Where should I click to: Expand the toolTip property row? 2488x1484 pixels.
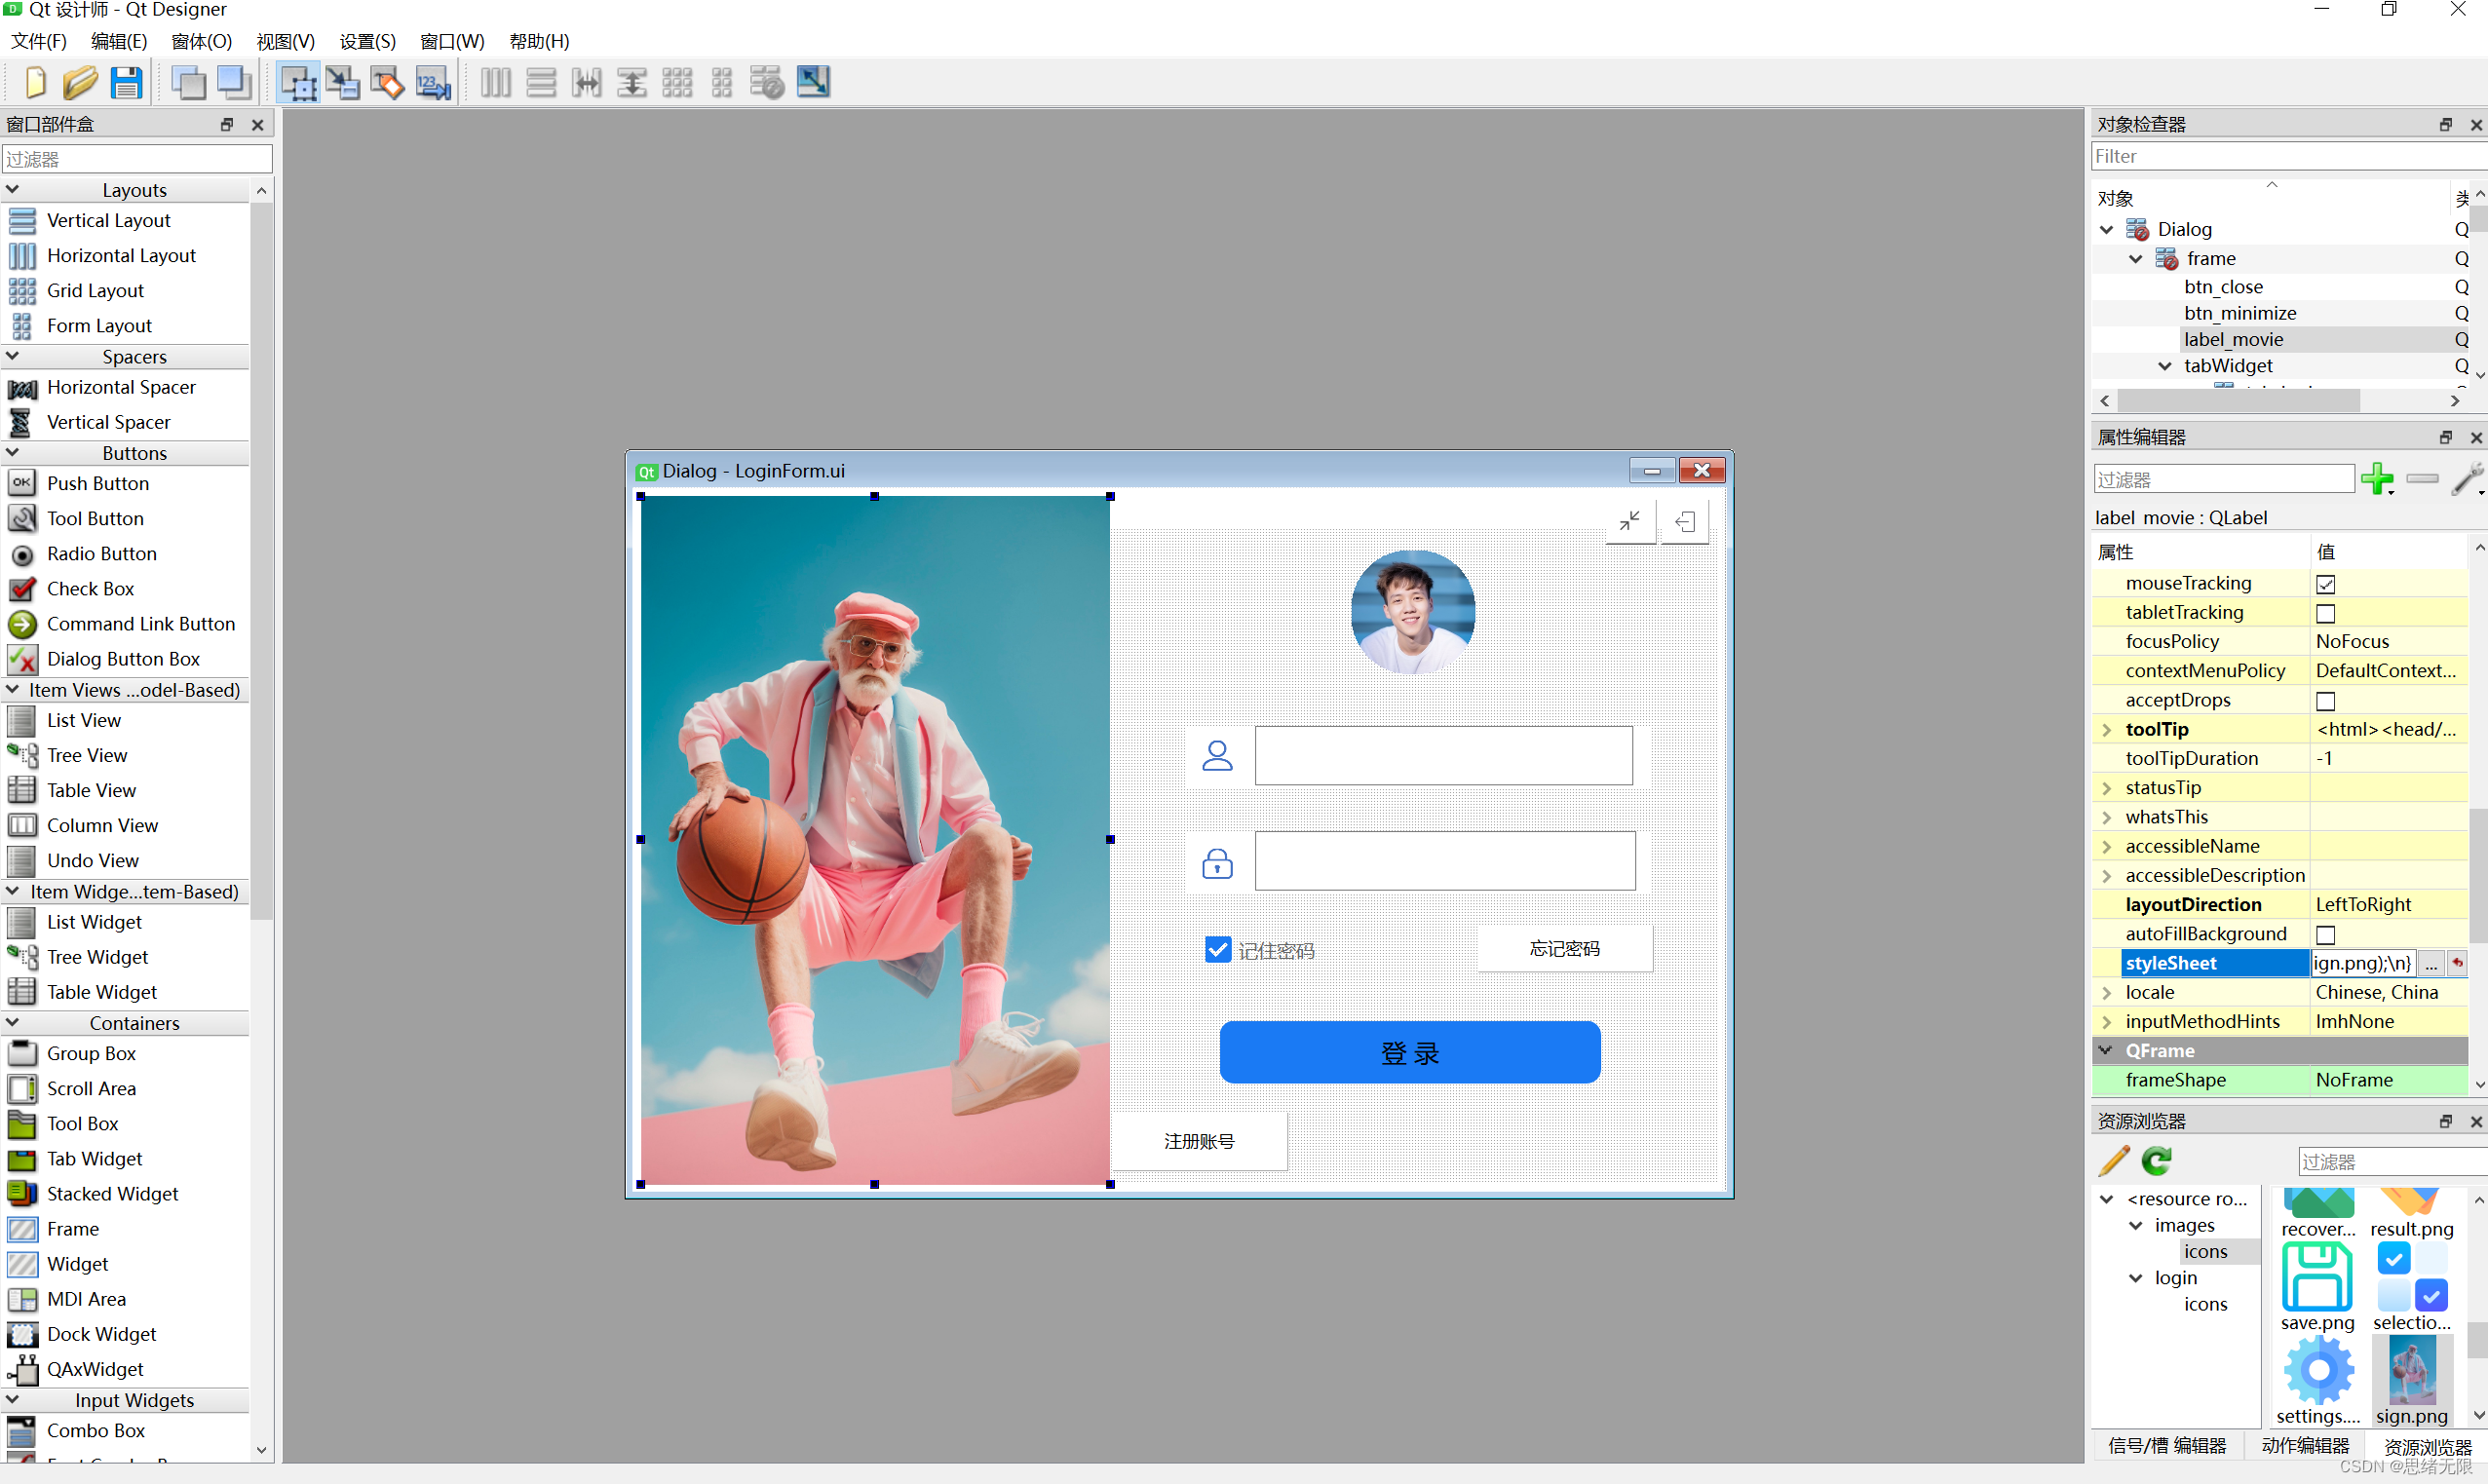click(2107, 730)
